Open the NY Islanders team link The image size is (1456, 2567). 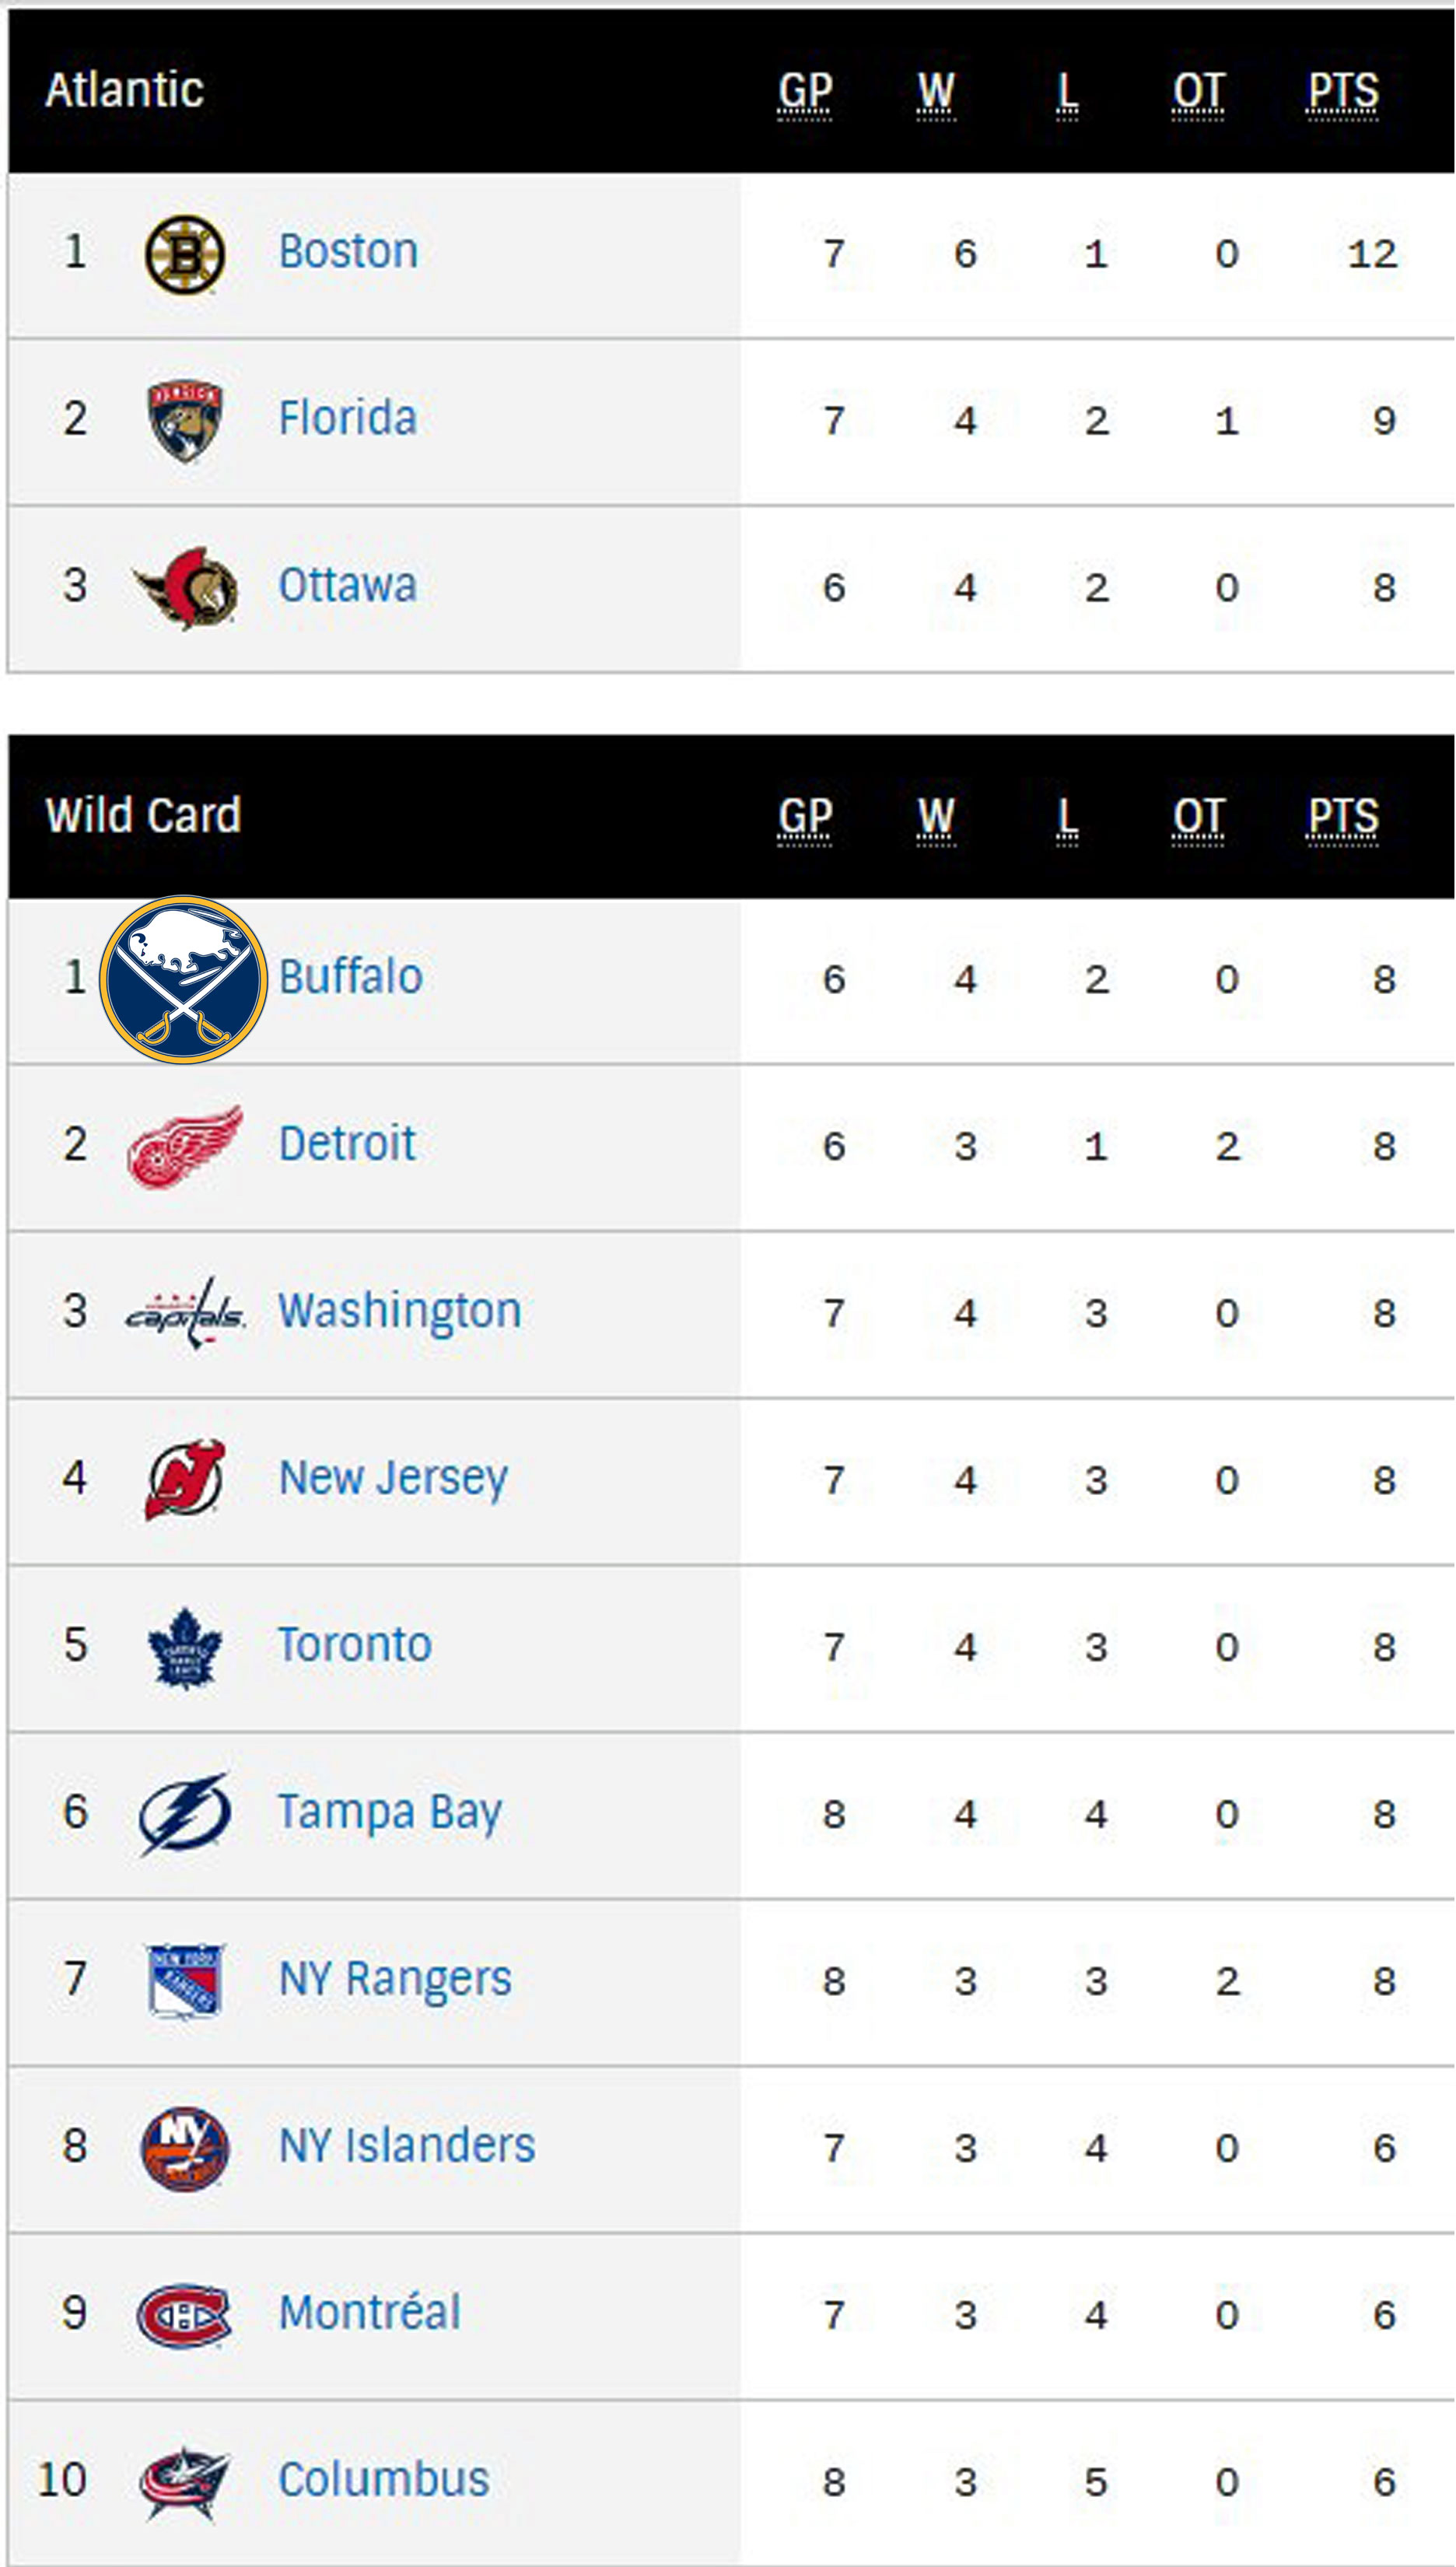tap(407, 2146)
